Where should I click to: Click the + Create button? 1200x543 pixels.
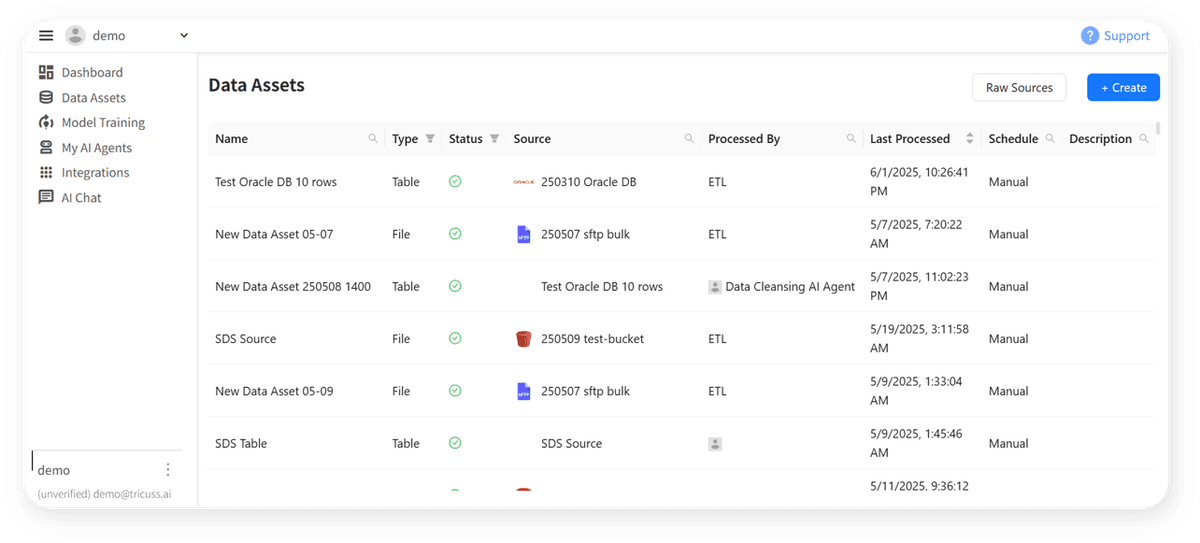tap(1123, 88)
